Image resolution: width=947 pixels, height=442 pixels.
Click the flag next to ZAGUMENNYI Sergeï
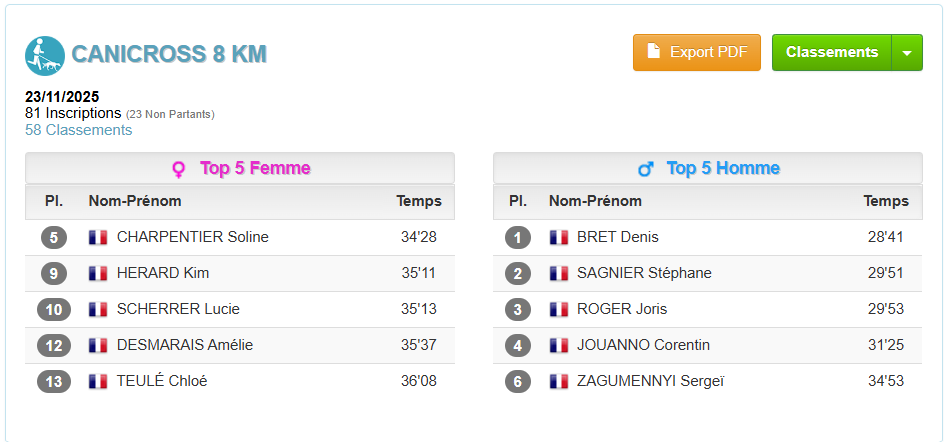(558, 381)
